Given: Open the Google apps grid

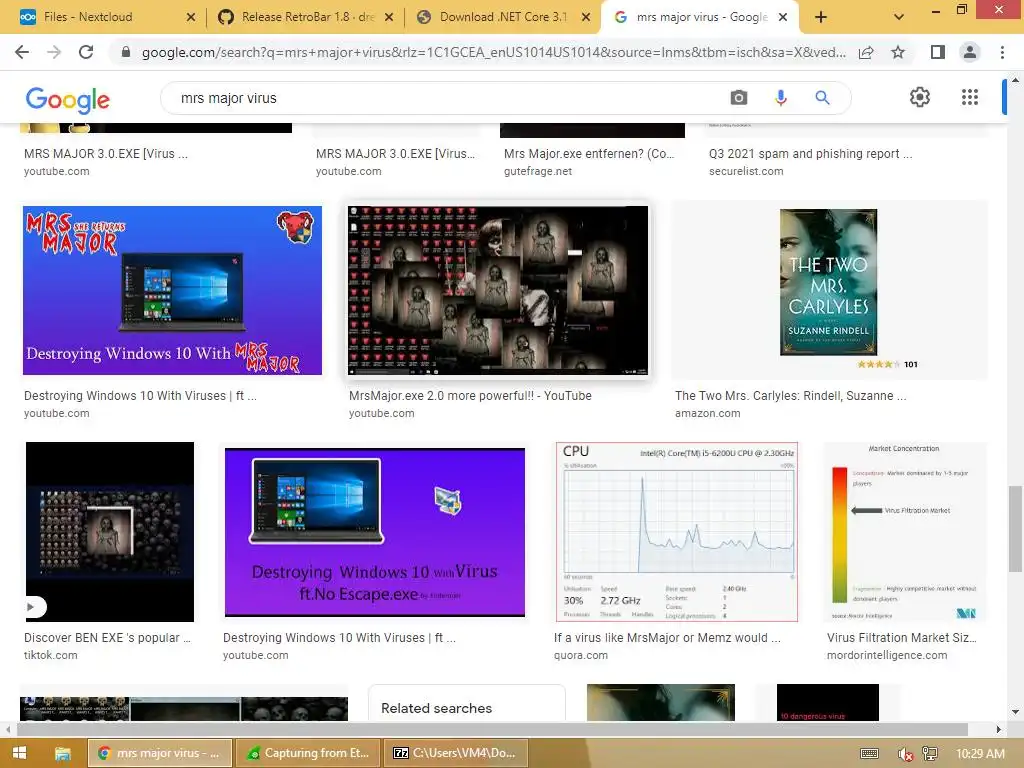Looking at the screenshot, I should pyautogui.click(x=970, y=97).
